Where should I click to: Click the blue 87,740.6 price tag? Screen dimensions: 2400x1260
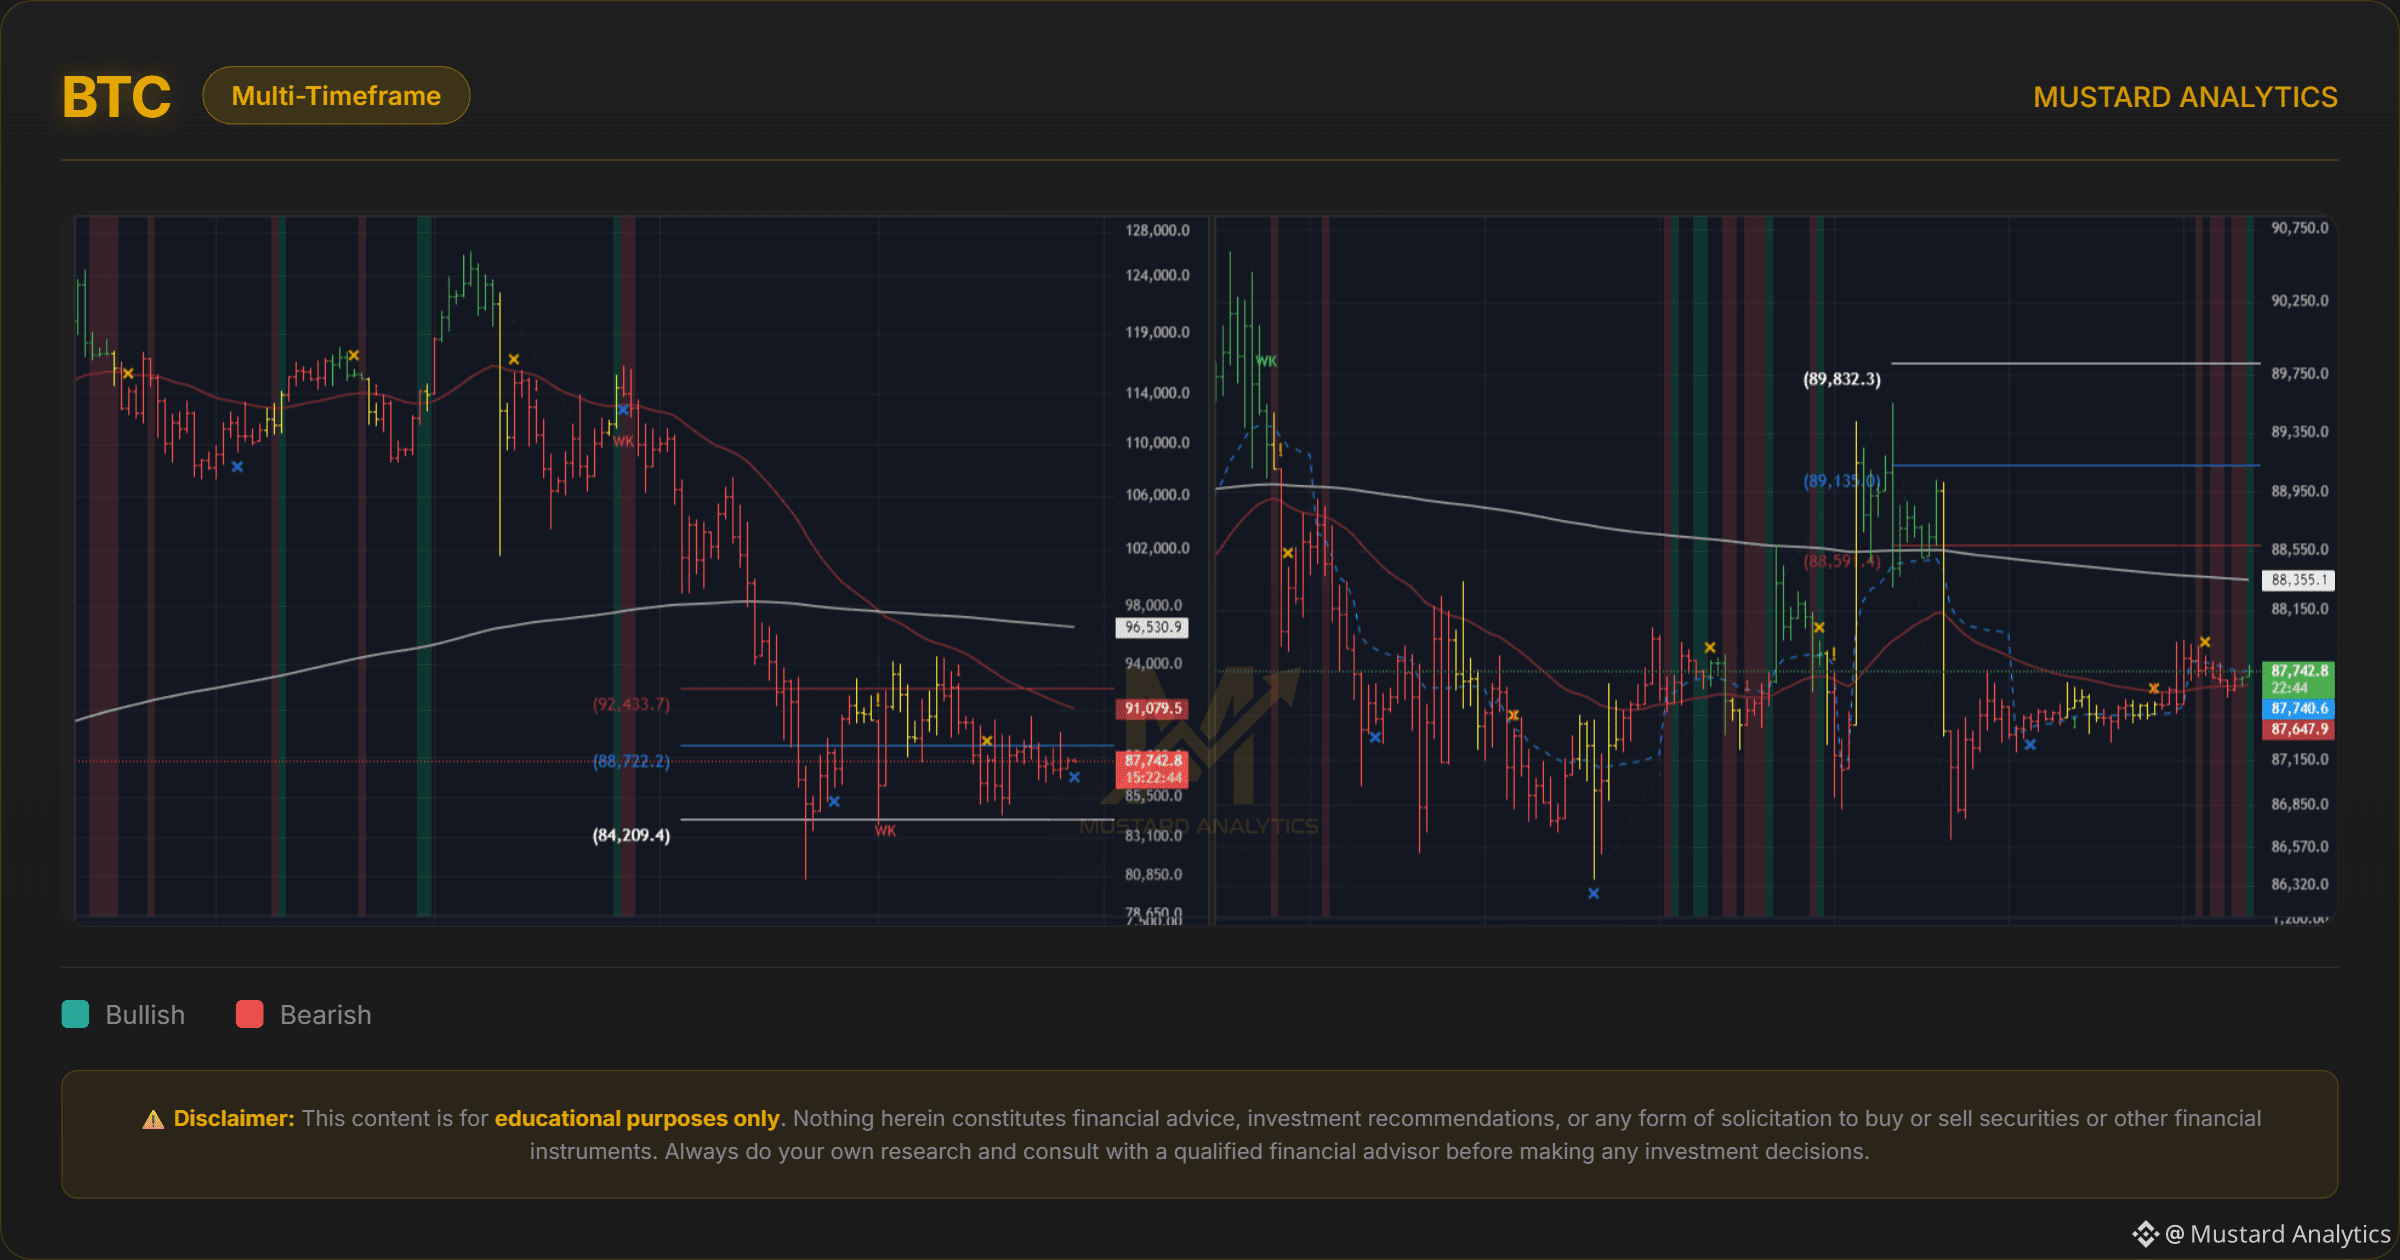click(2298, 708)
